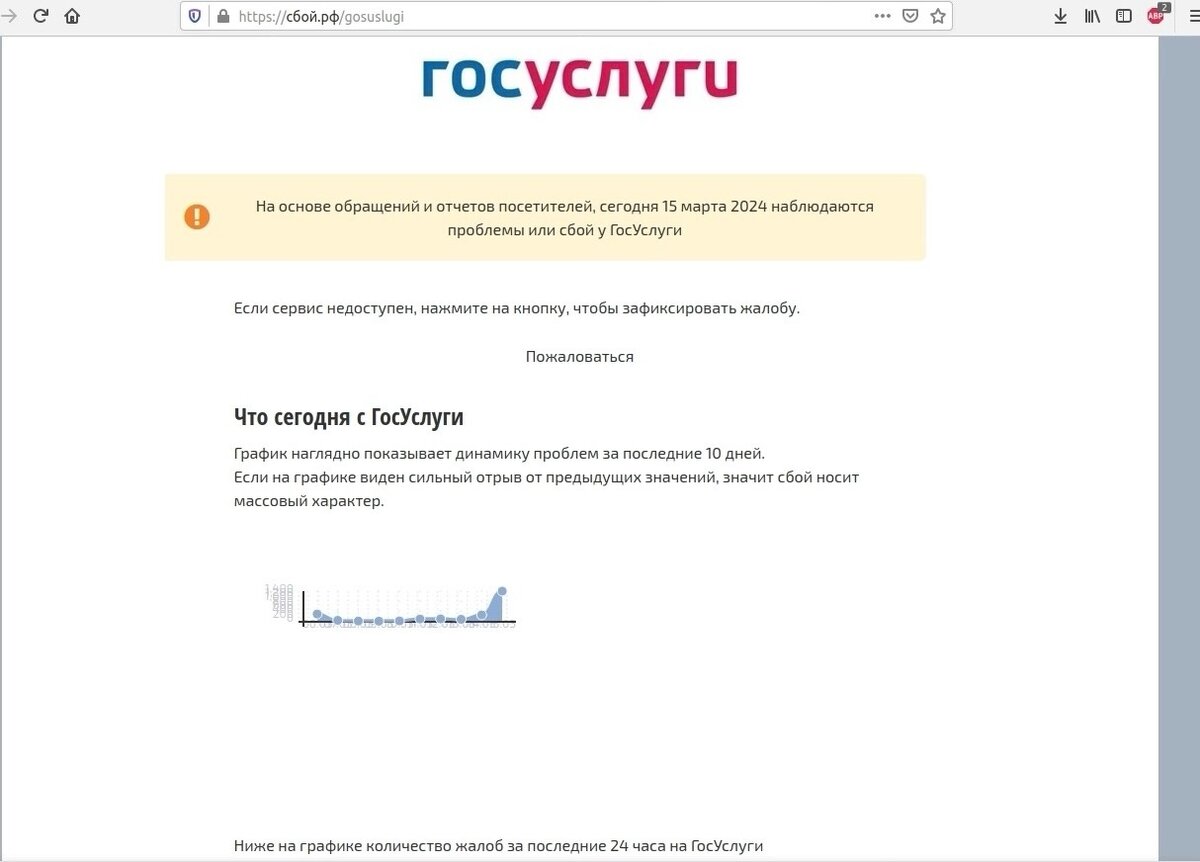Show site security padlock info

click(222, 16)
